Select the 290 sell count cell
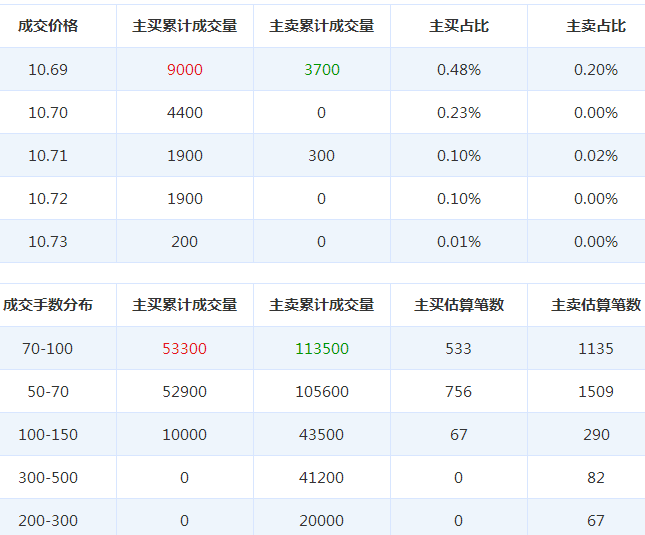The width and height of the screenshot is (645, 535). click(596, 435)
